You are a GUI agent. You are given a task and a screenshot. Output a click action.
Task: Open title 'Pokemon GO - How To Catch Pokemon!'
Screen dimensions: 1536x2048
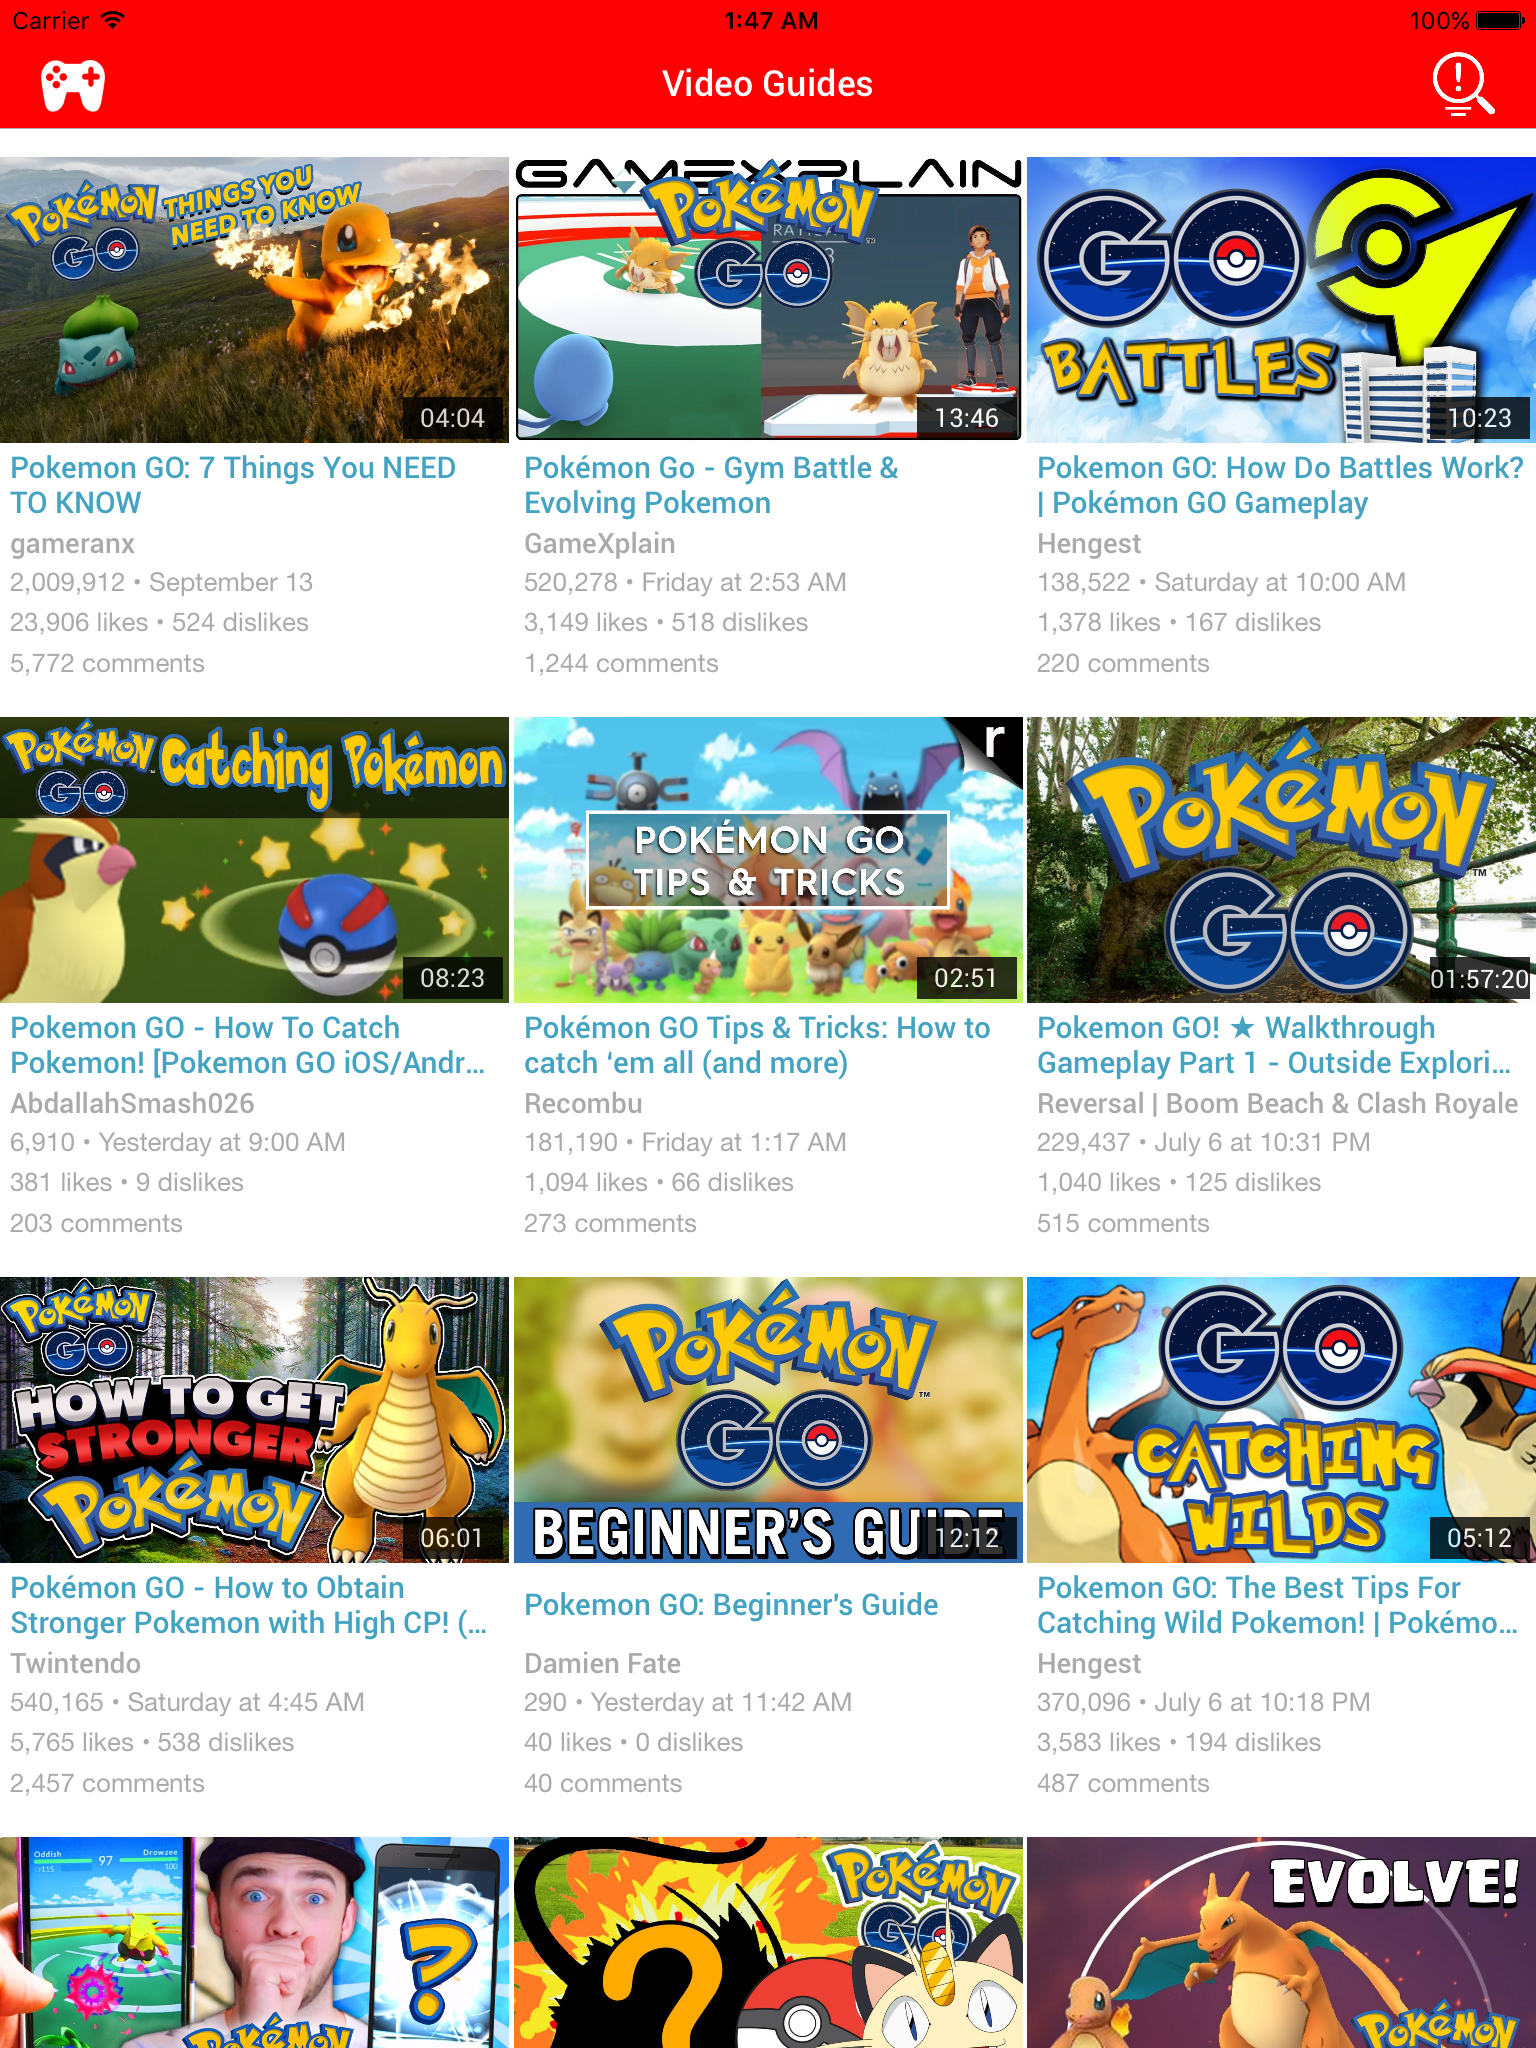point(248,1045)
